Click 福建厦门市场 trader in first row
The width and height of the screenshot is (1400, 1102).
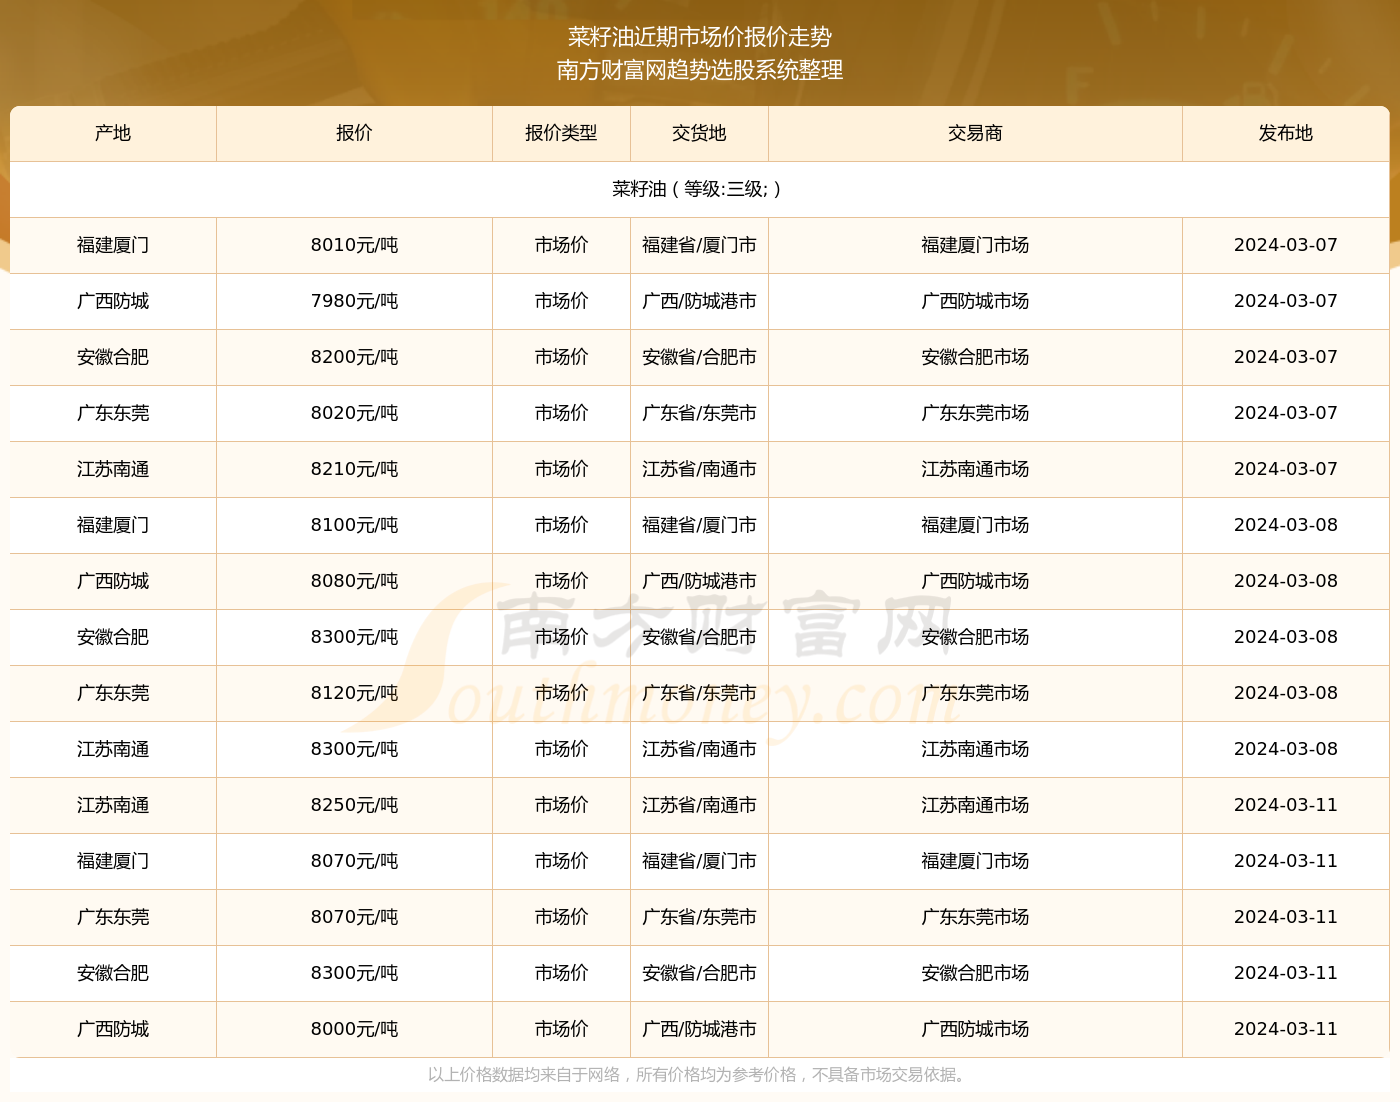click(975, 245)
